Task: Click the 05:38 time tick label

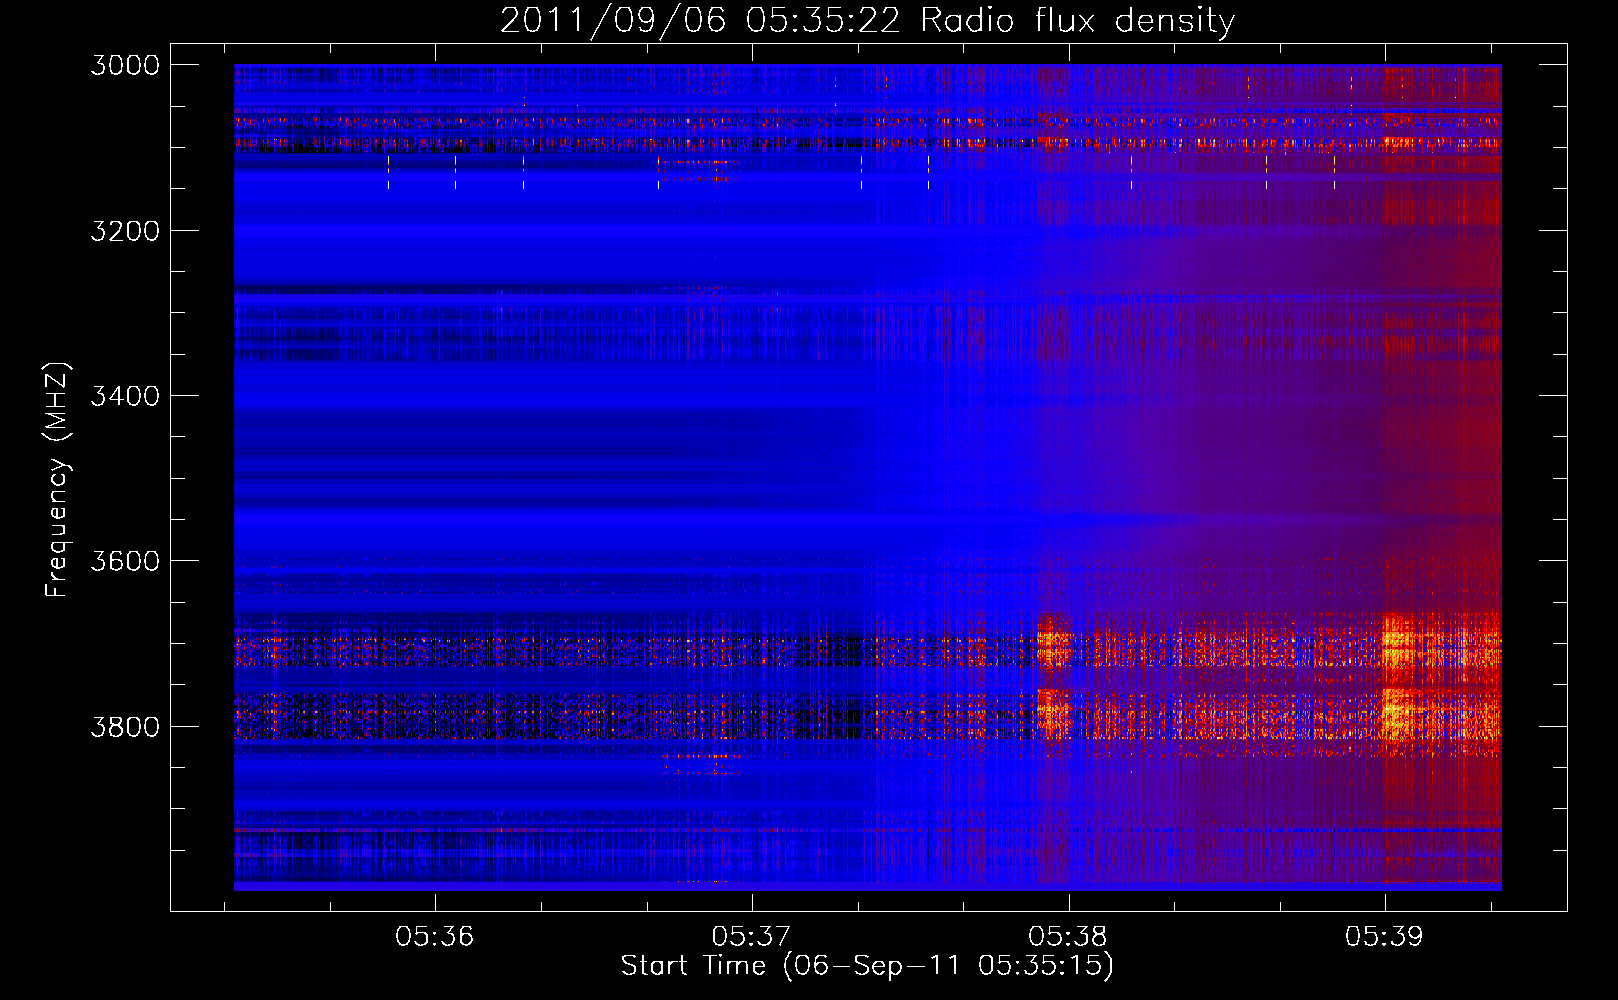Action: coord(1068,937)
